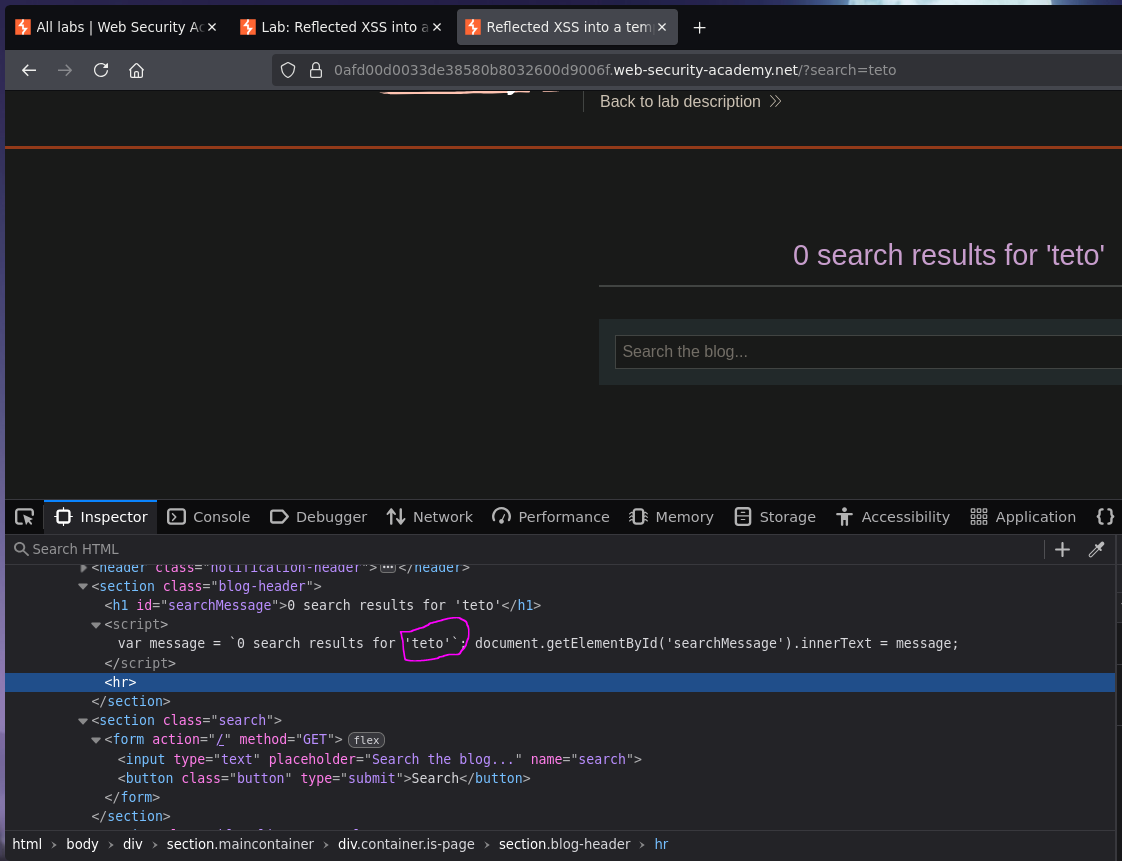This screenshot has width=1122, height=861.
Task: Open the Style Editor braces icon
Action: 1105,517
